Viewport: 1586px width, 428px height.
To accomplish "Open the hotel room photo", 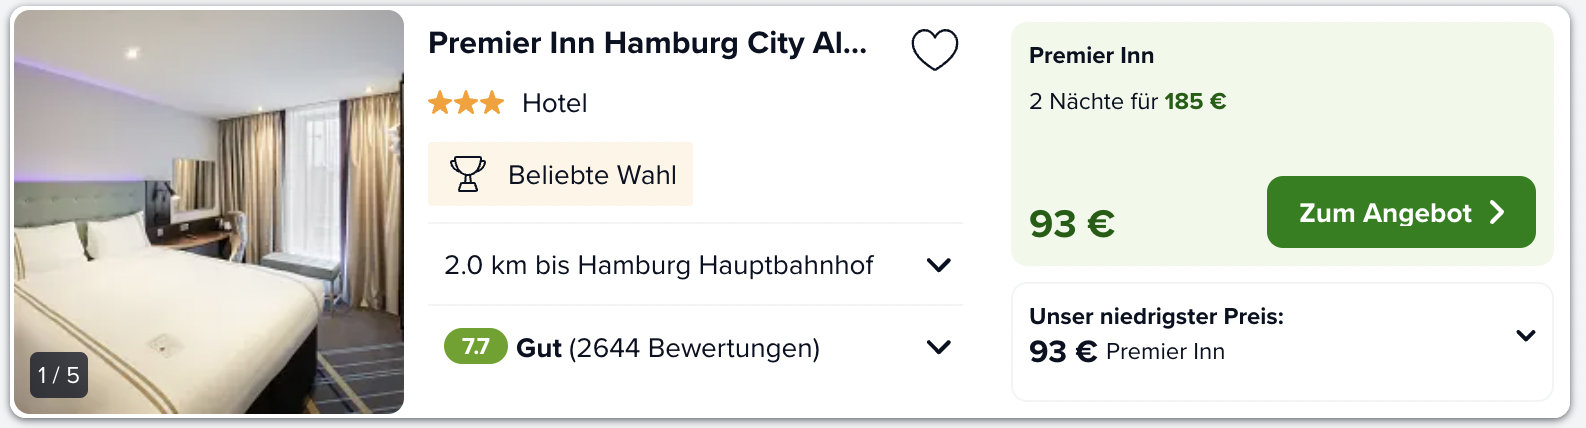I will tap(209, 212).
